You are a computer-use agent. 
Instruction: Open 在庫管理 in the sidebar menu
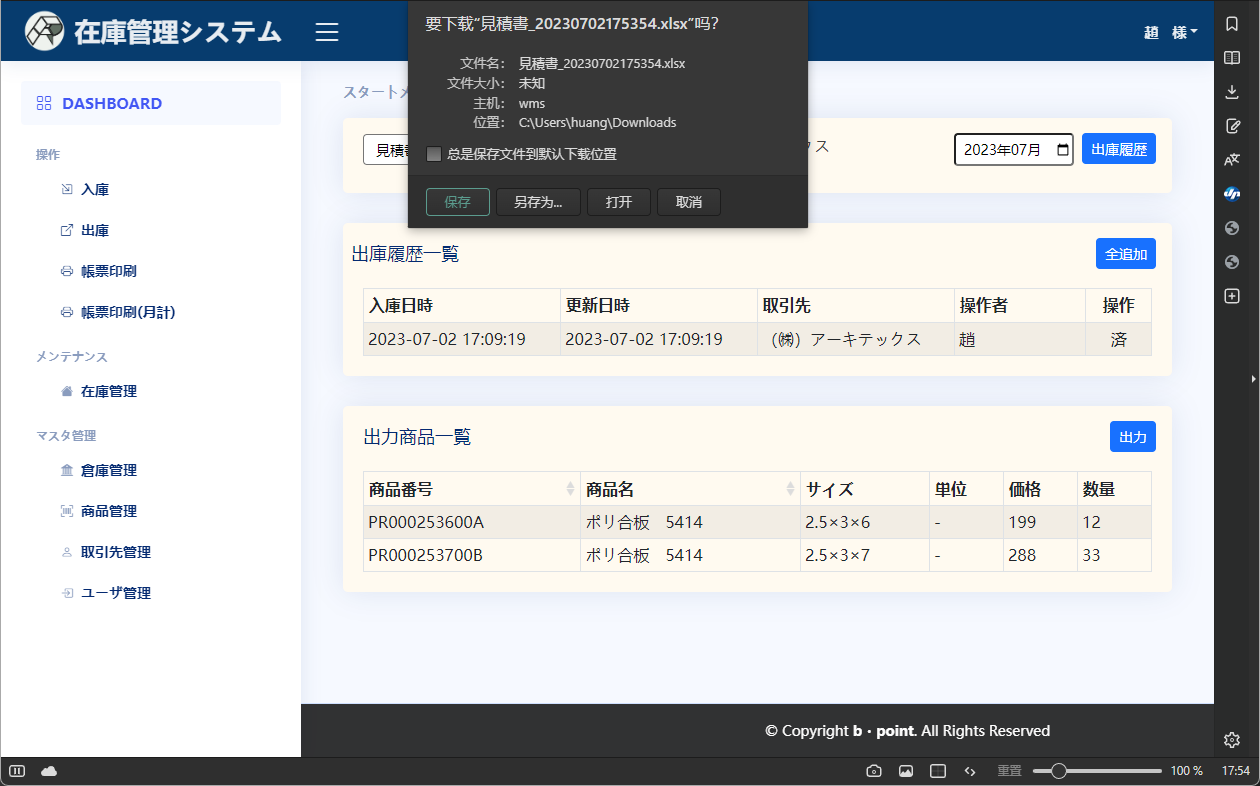108,392
